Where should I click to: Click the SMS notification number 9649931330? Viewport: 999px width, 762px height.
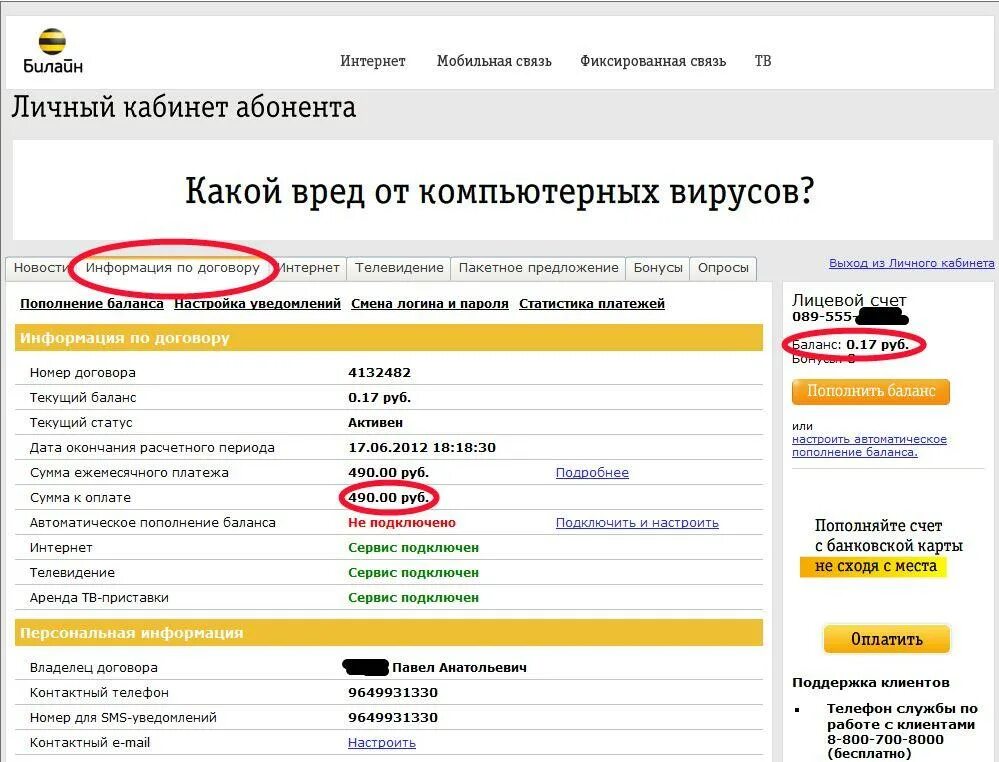[x=393, y=718]
